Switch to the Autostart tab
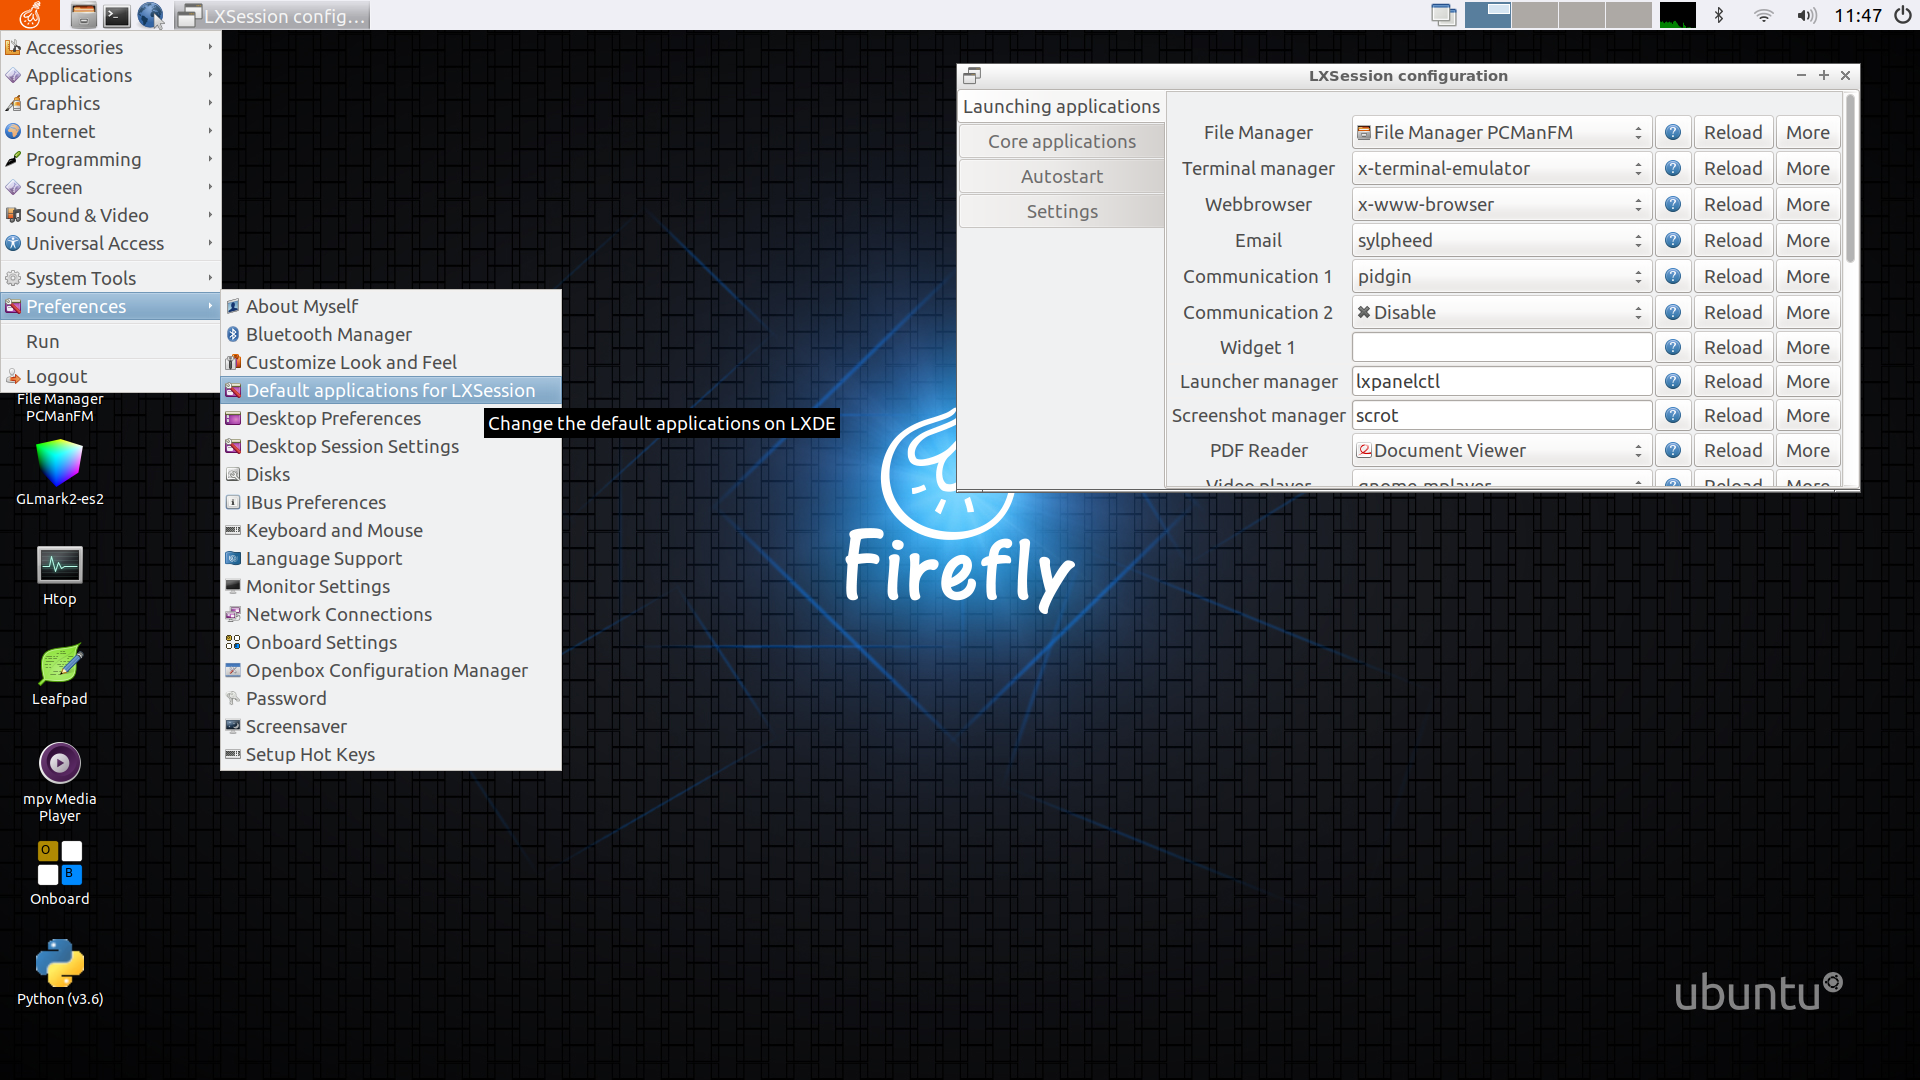This screenshot has width=1920, height=1080. click(1061, 176)
